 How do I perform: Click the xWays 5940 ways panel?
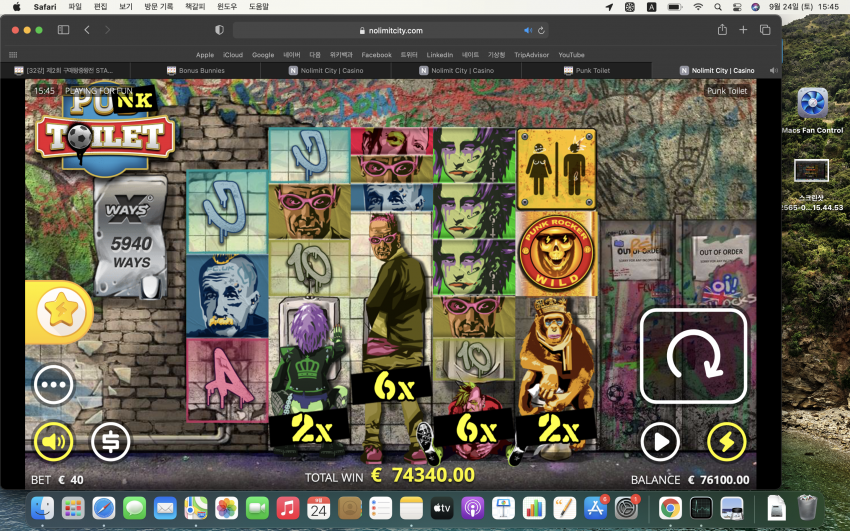click(x=130, y=237)
